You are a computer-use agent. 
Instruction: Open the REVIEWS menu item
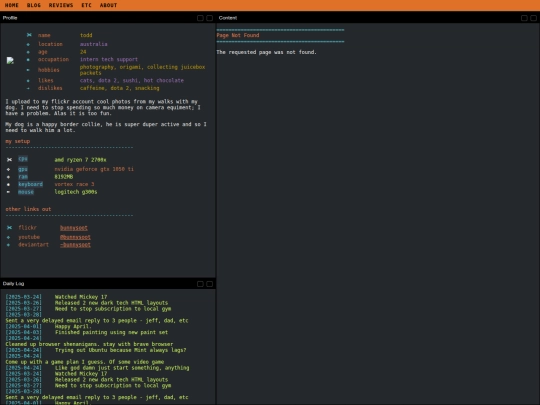(61, 5)
